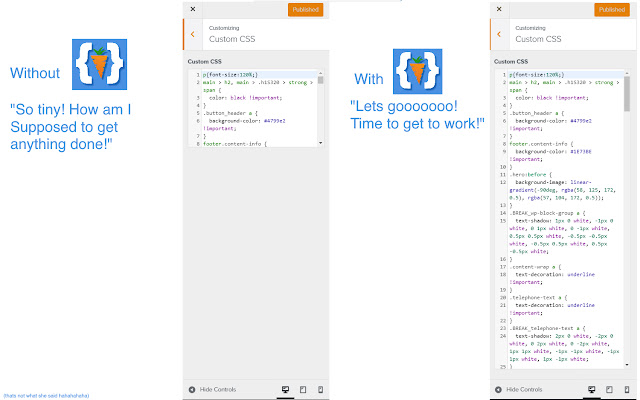Image resolution: width=640 pixels, height=400 pixels.
Task: Click scrollbar up arrow in short CSS editor
Action: click(x=320, y=73)
